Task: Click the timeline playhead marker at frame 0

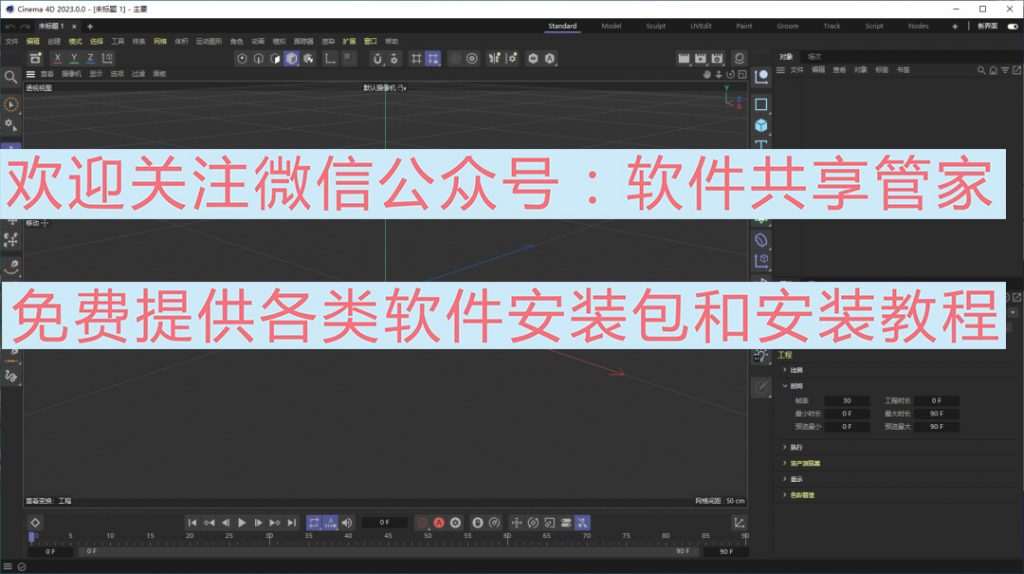Action: pyautogui.click(x=31, y=536)
